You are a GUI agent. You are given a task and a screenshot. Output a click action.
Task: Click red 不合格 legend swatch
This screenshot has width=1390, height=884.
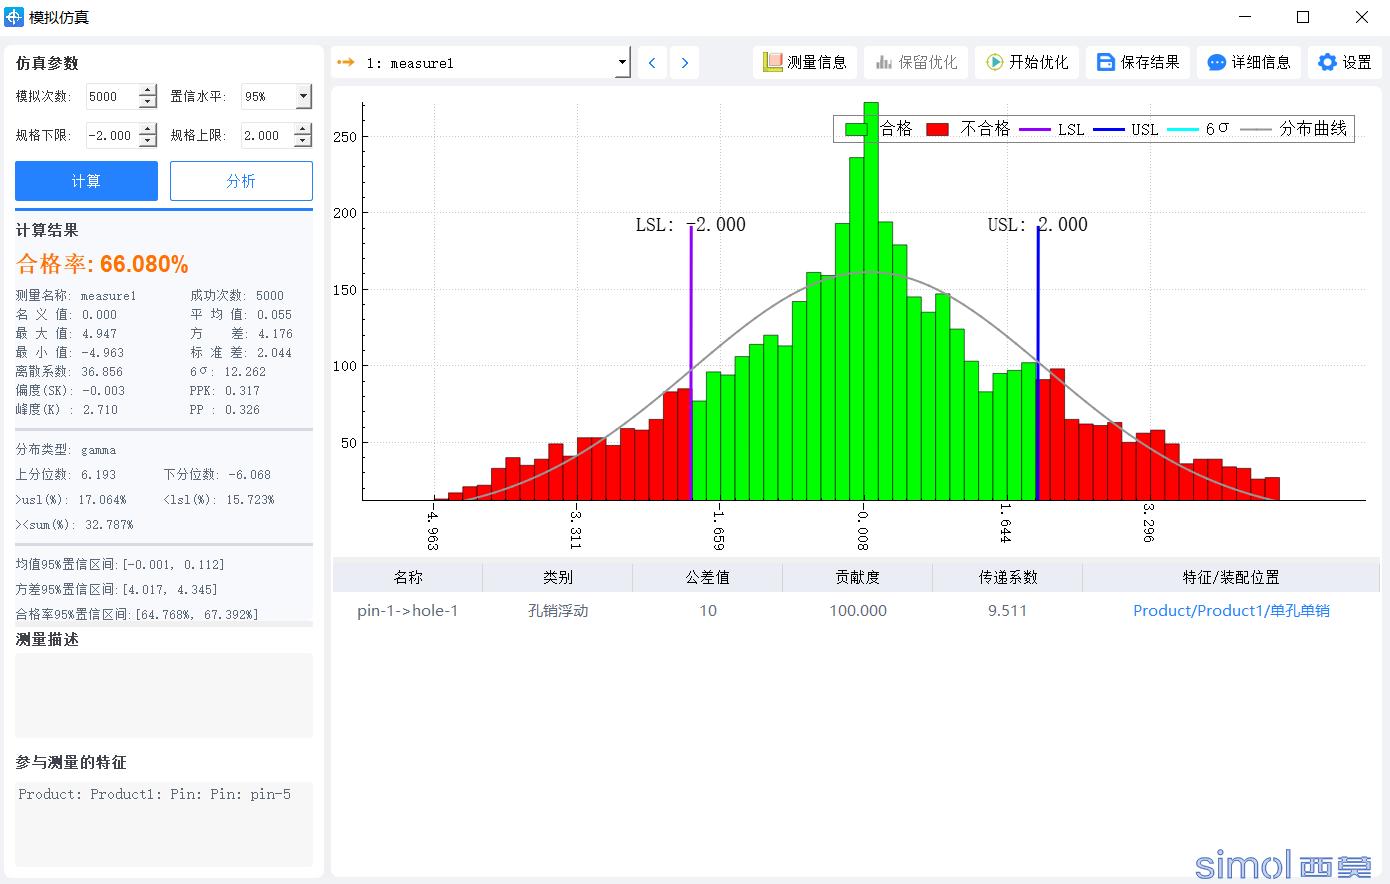[x=937, y=129]
